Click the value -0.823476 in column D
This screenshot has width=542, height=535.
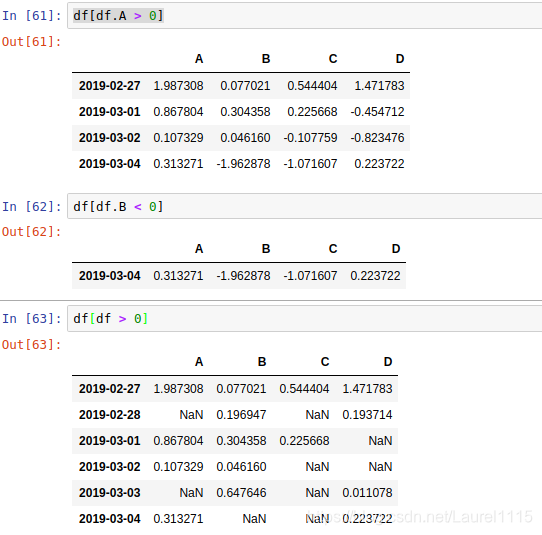[x=377, y=138]
